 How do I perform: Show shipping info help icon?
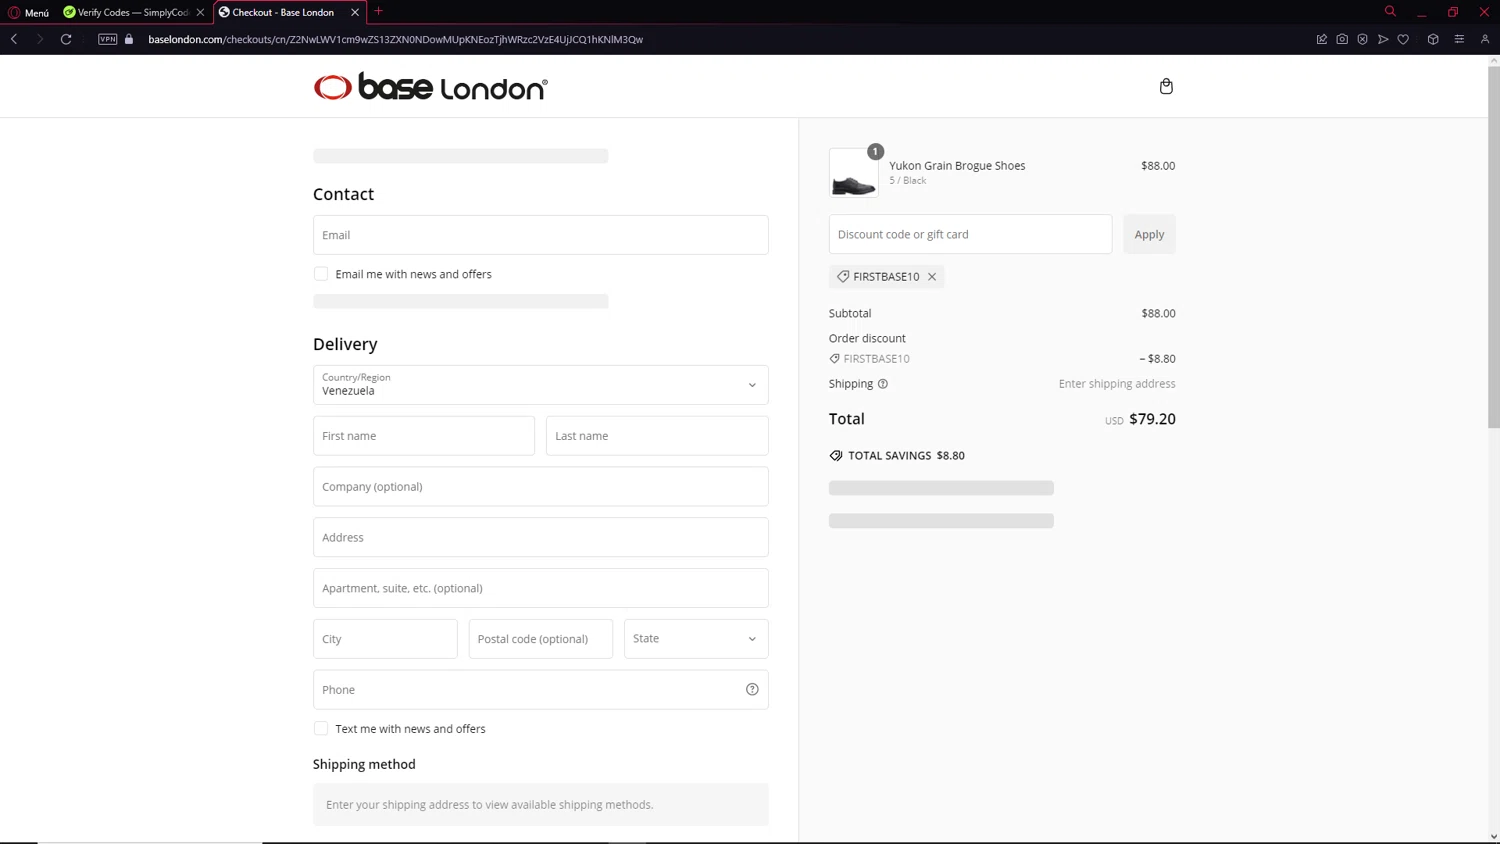coord(883,384)
